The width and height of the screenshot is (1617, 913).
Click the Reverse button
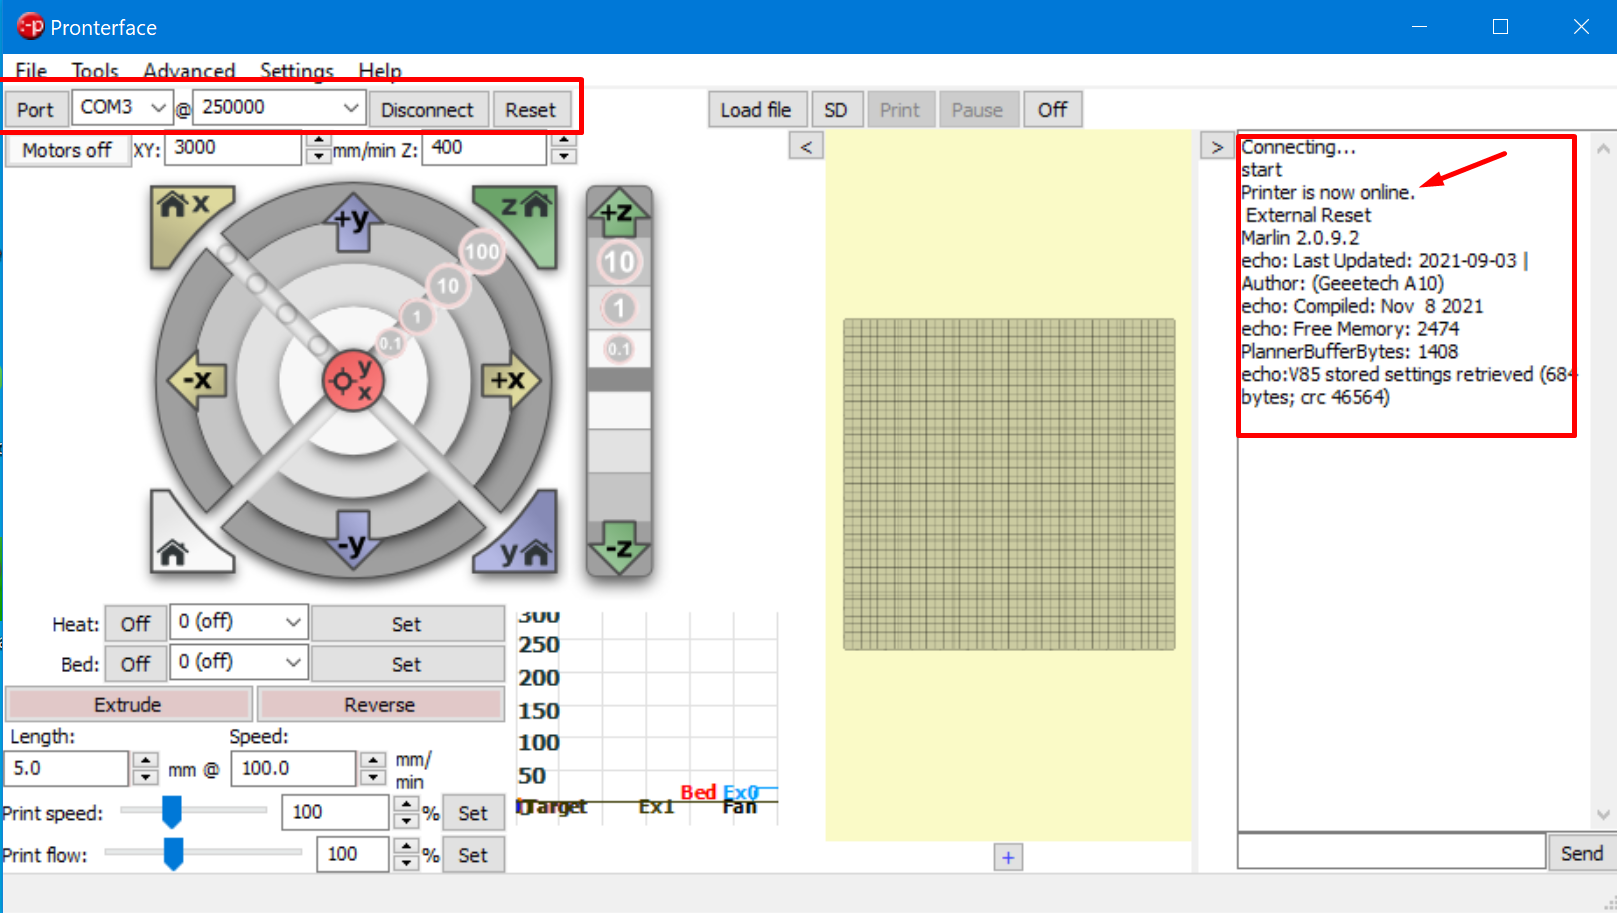(x=380, y=704)
